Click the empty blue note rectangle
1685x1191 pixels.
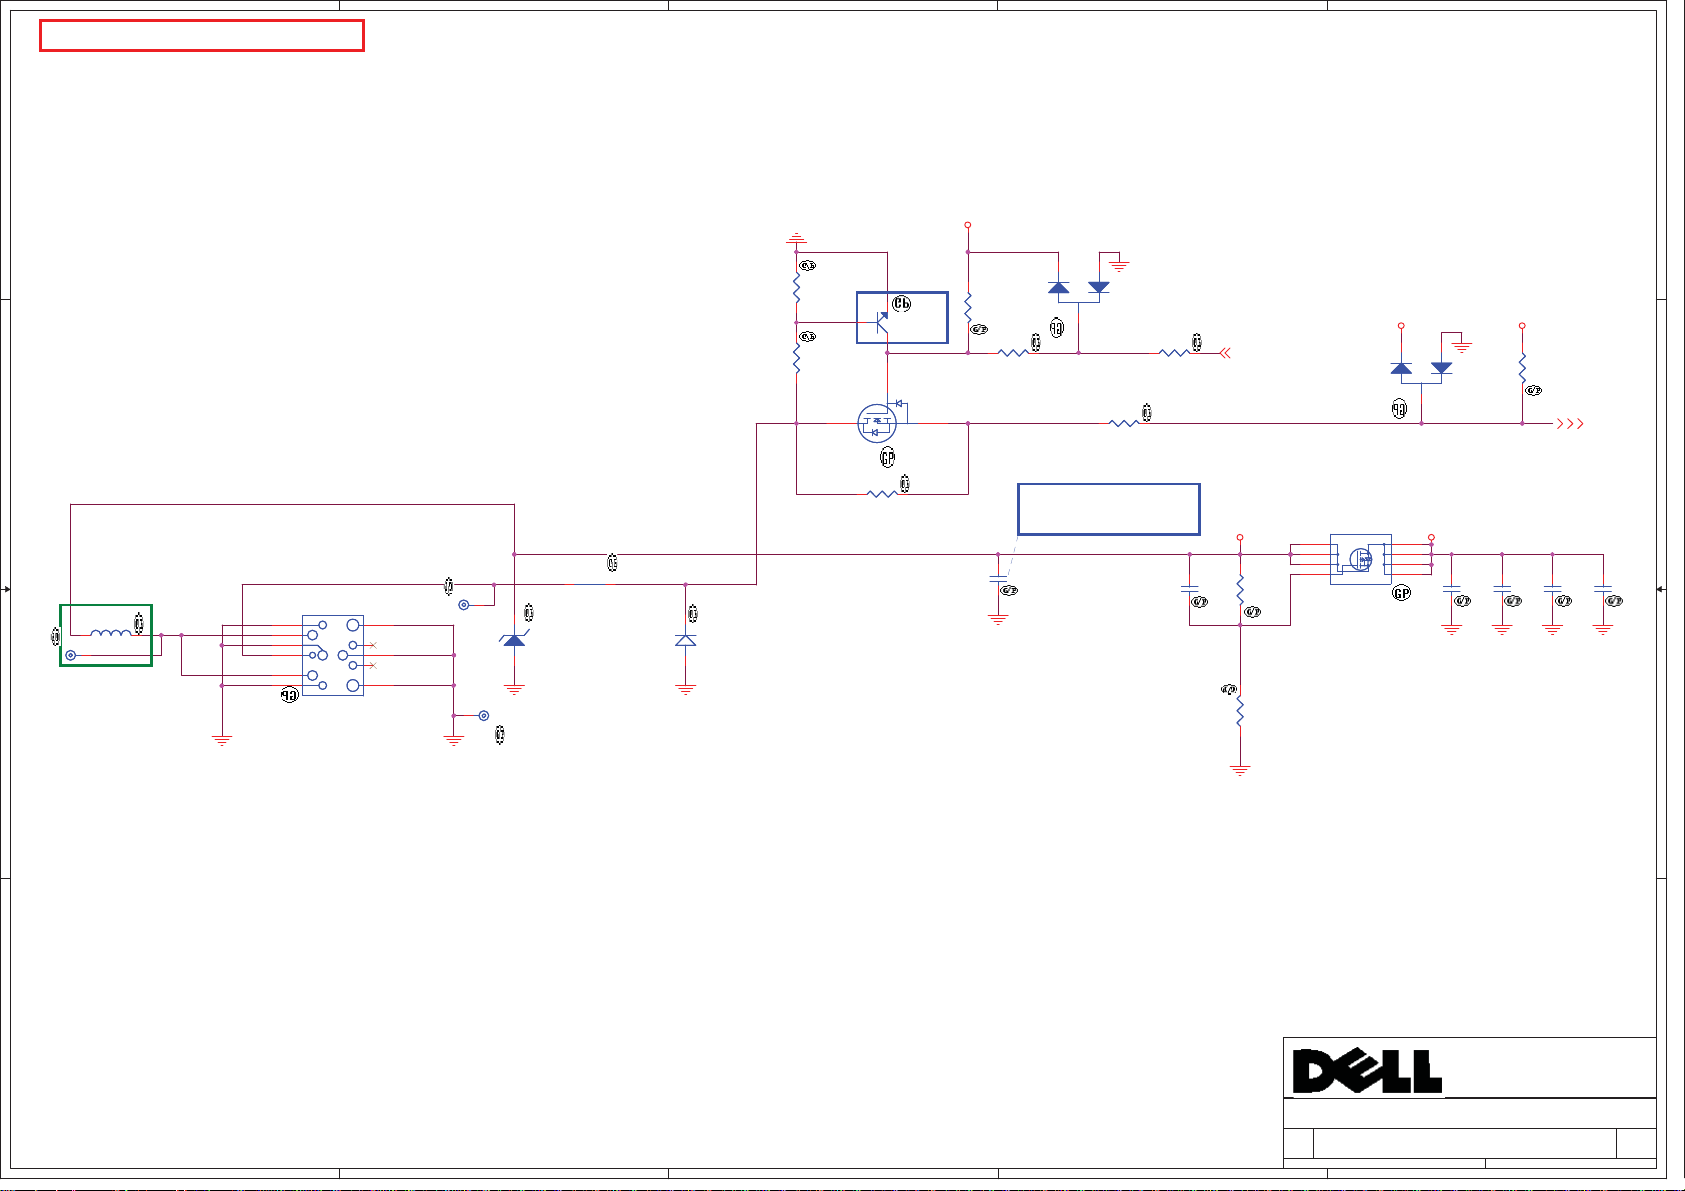[x=1108, y=509]
